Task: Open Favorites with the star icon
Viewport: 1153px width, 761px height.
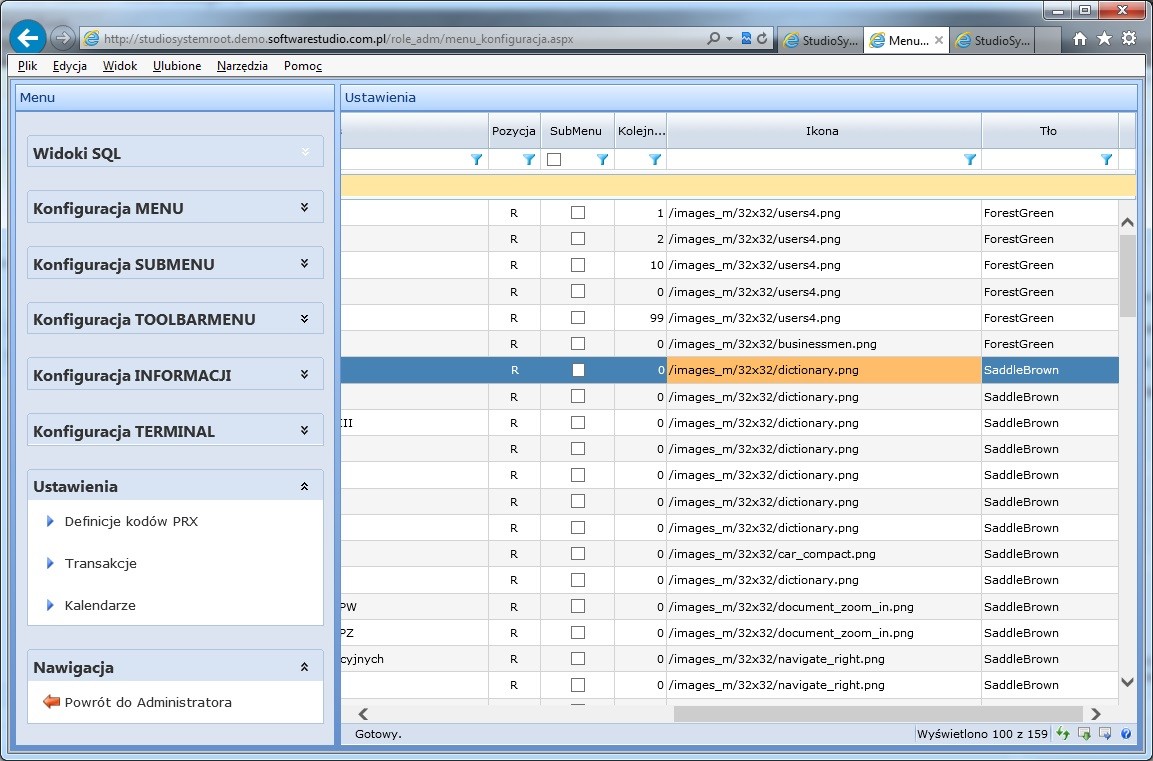Action: coord(1104,39)
